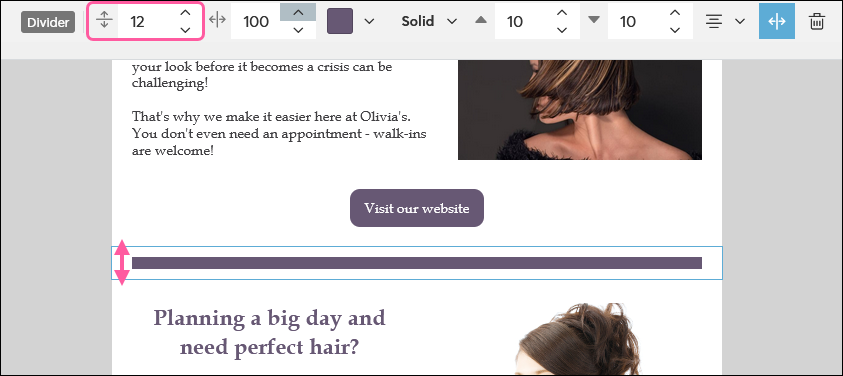The width and height of the screenshot is (843, 376).
Task: Click the bottom padding triangle icon
Action: click(x=594, y=20)
